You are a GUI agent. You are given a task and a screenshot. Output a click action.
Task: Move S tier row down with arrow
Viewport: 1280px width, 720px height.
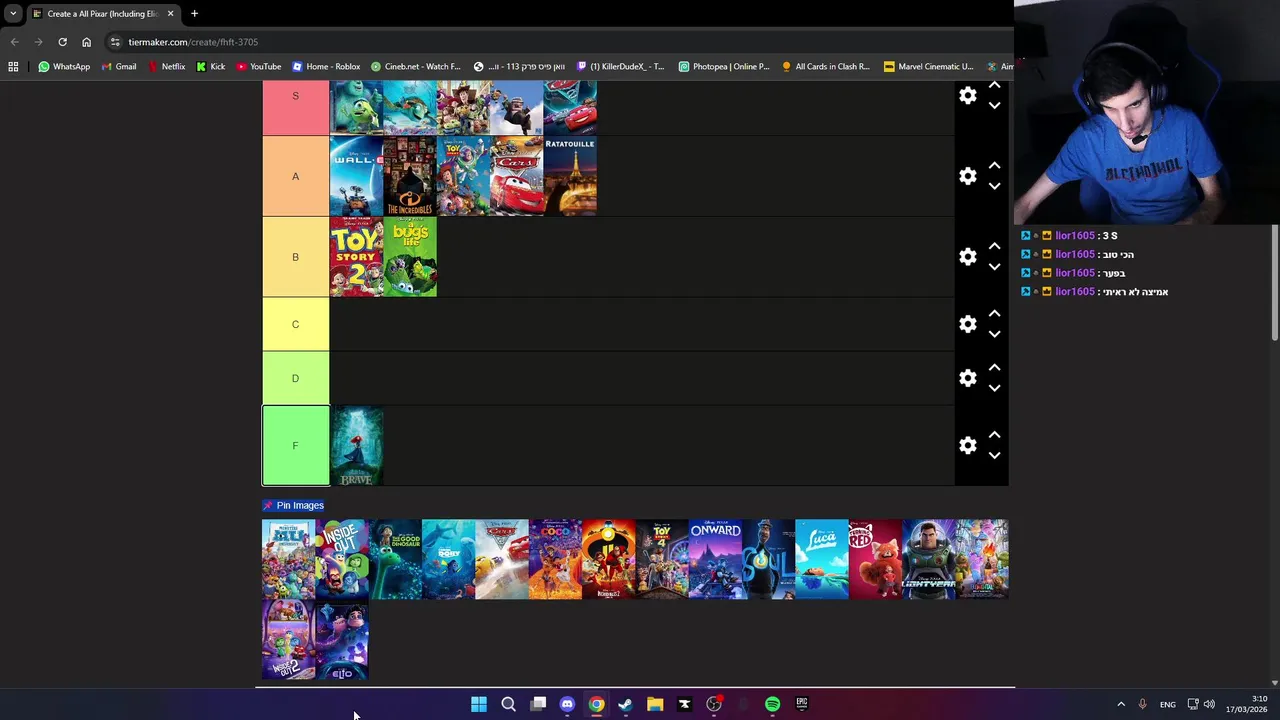pos(994,105)
